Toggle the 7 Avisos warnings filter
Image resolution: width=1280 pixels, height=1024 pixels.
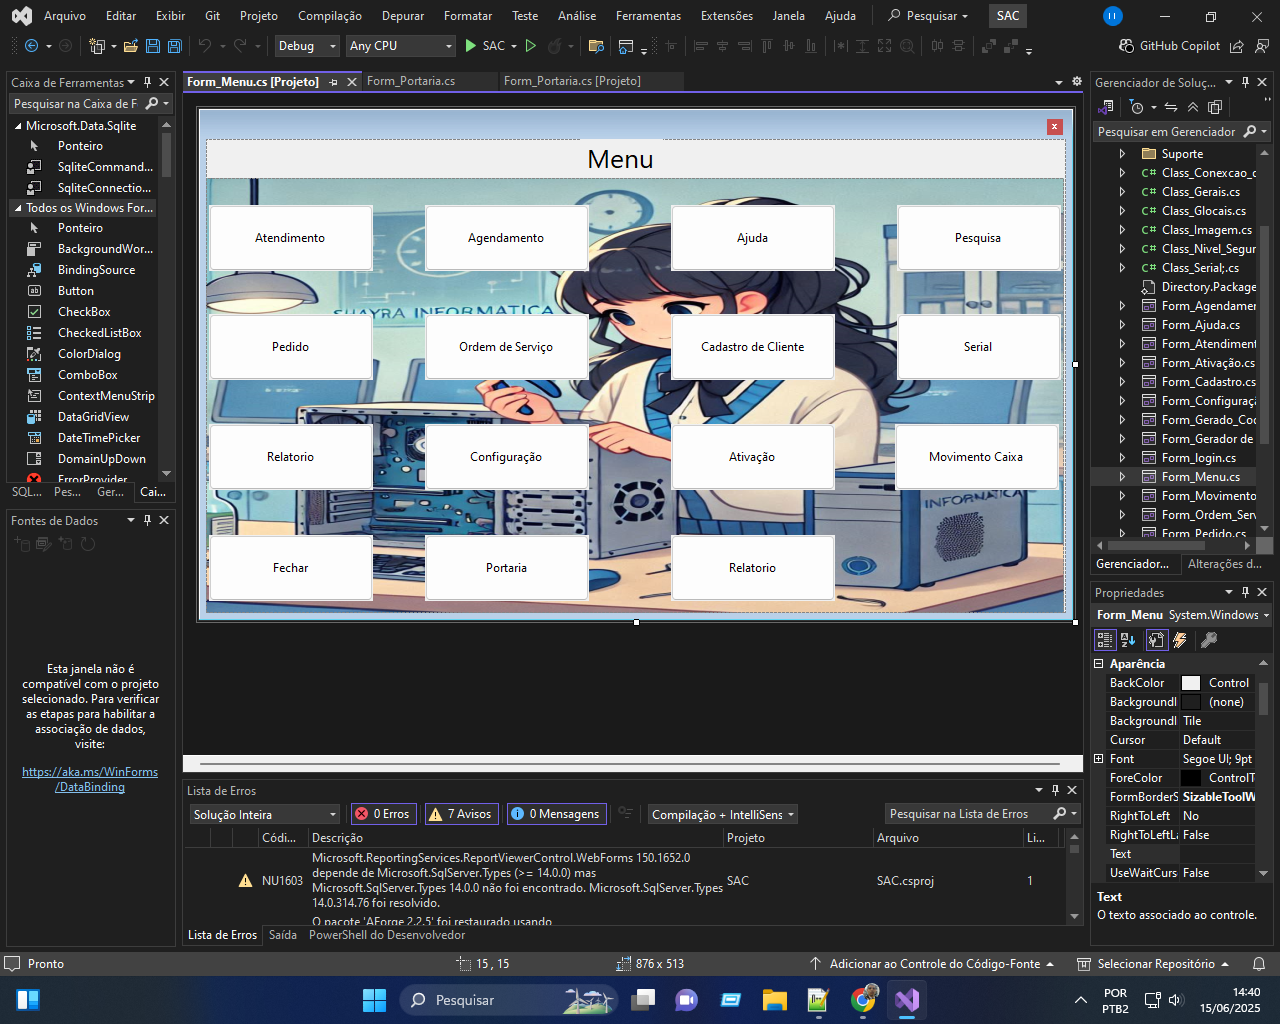461,814
